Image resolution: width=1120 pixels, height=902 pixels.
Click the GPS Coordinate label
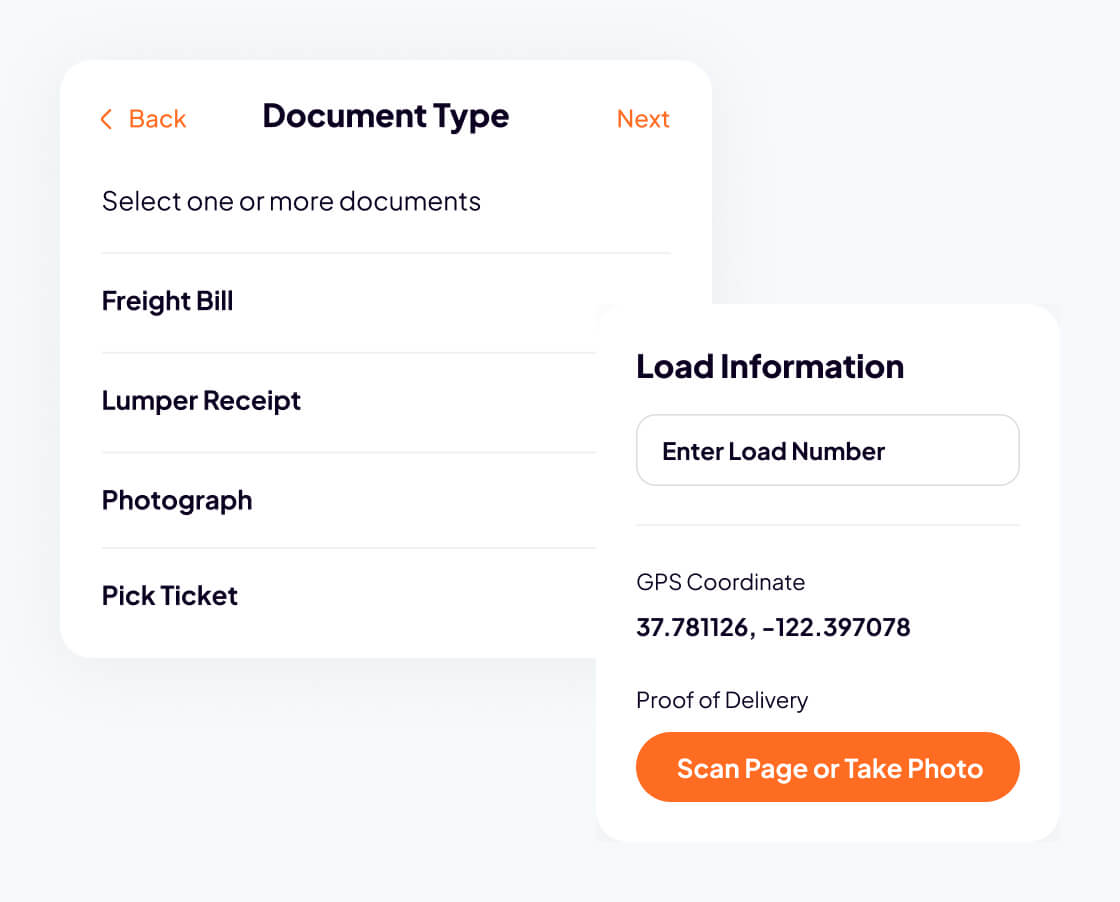click(720, 582)
